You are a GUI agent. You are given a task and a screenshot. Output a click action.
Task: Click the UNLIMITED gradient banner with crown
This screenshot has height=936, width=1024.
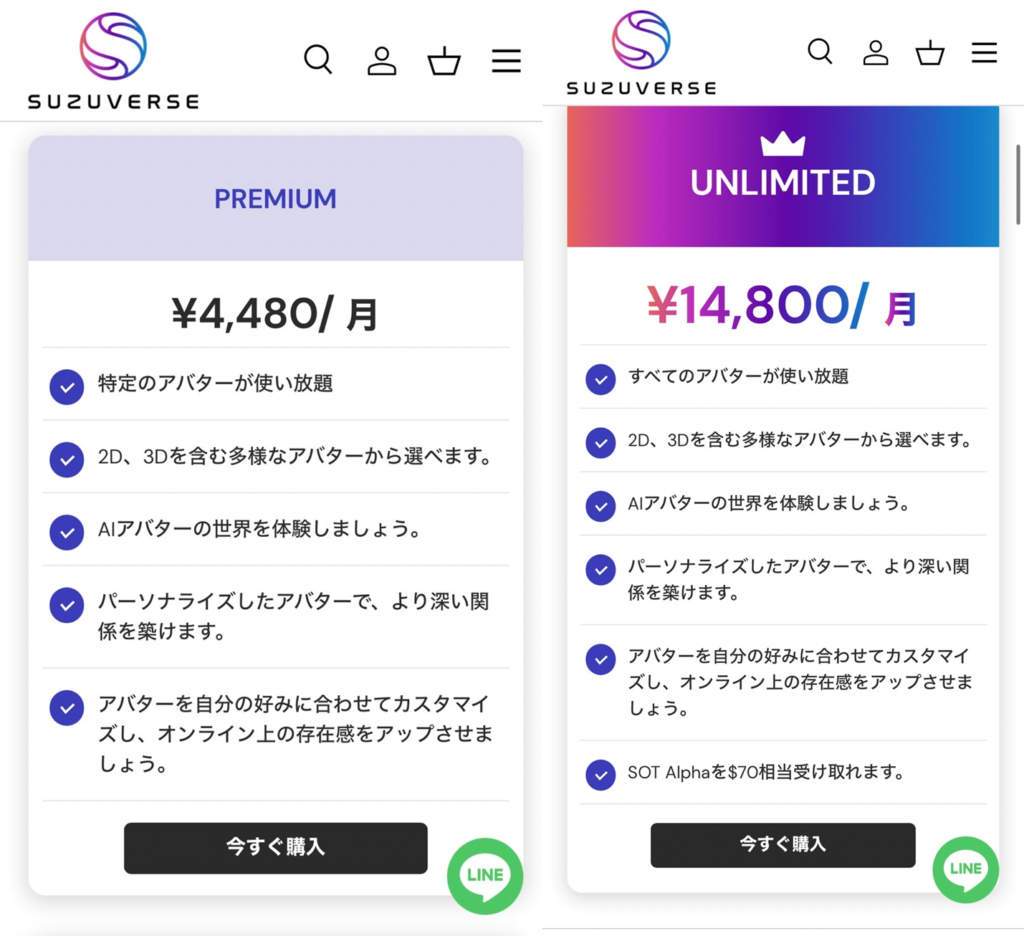pyautogui.click(x=783, y=176)
